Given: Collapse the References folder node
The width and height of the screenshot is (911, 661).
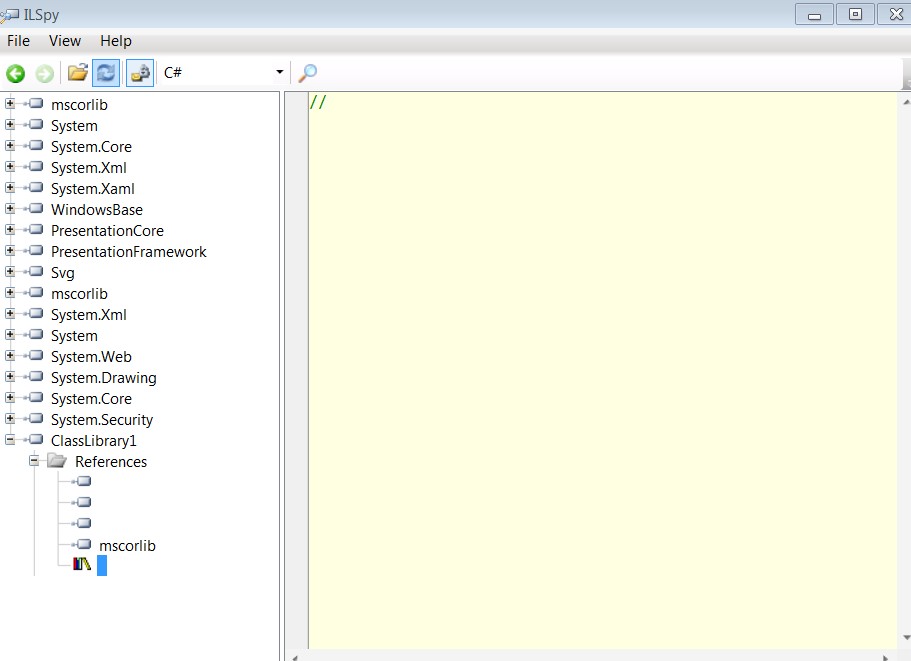Looking at the screenshot, I should (34, 461).
